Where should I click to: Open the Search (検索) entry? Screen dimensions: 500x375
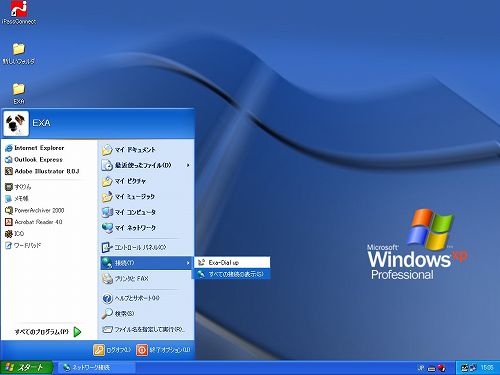pos(118,314)
